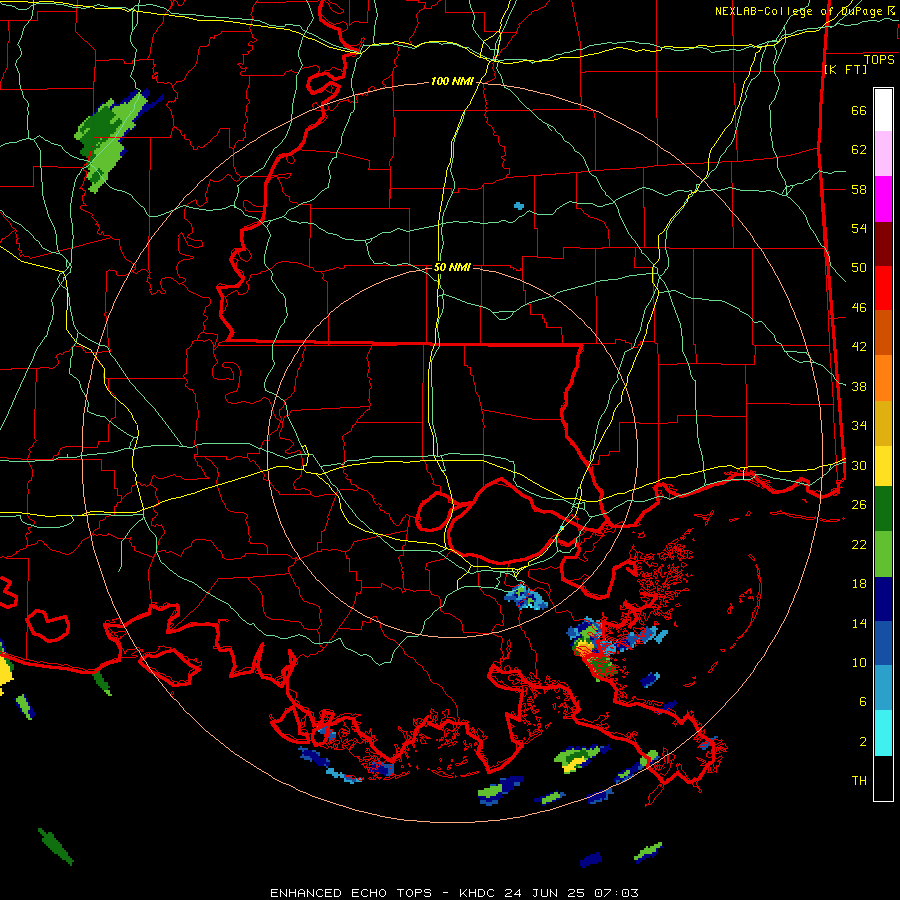
Task: Select the magenta swatch between 62 and 58
Action: 883,199
